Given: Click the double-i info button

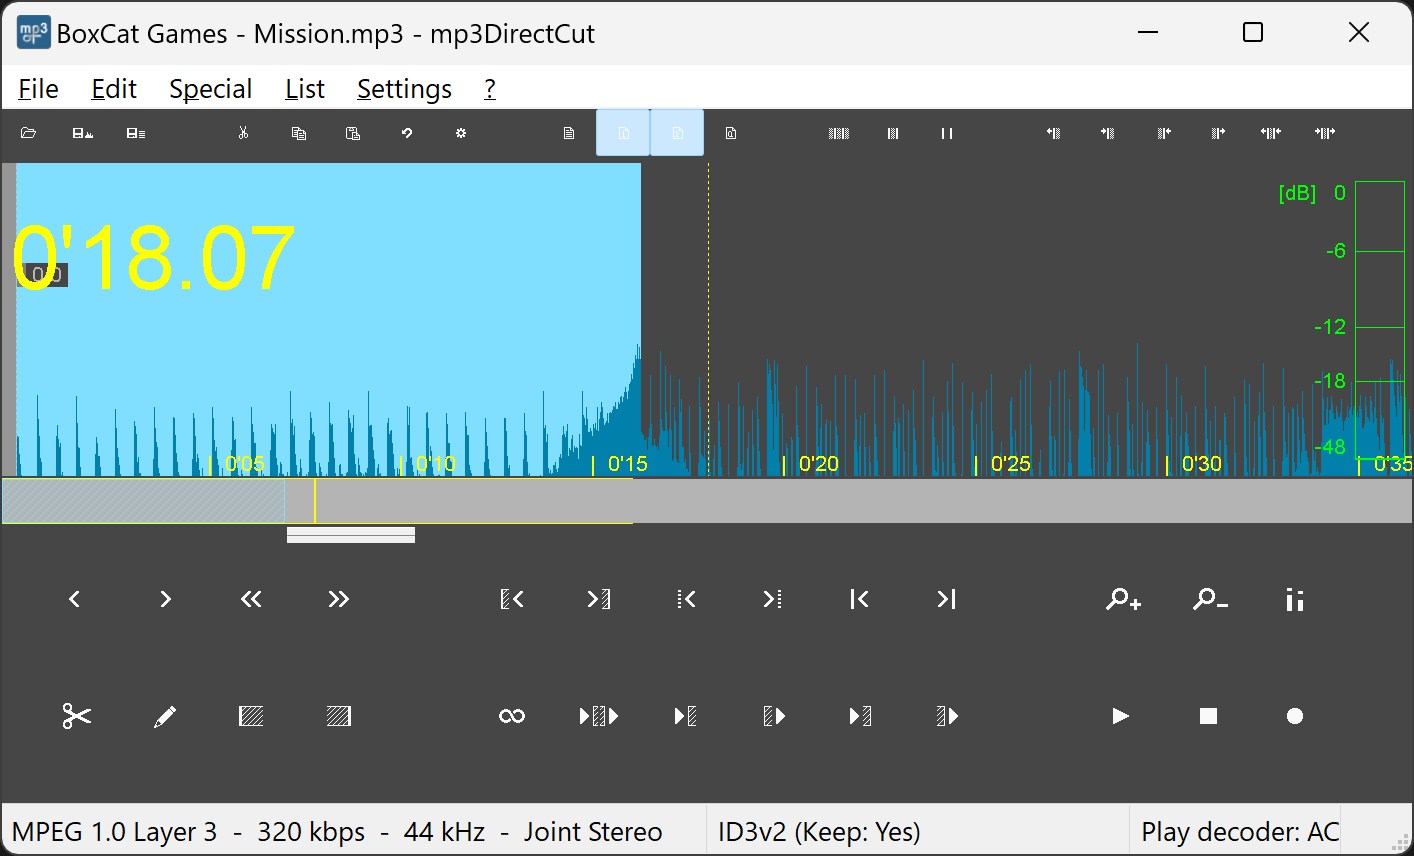Looking at the screenshot, I should click(1295, 599).
